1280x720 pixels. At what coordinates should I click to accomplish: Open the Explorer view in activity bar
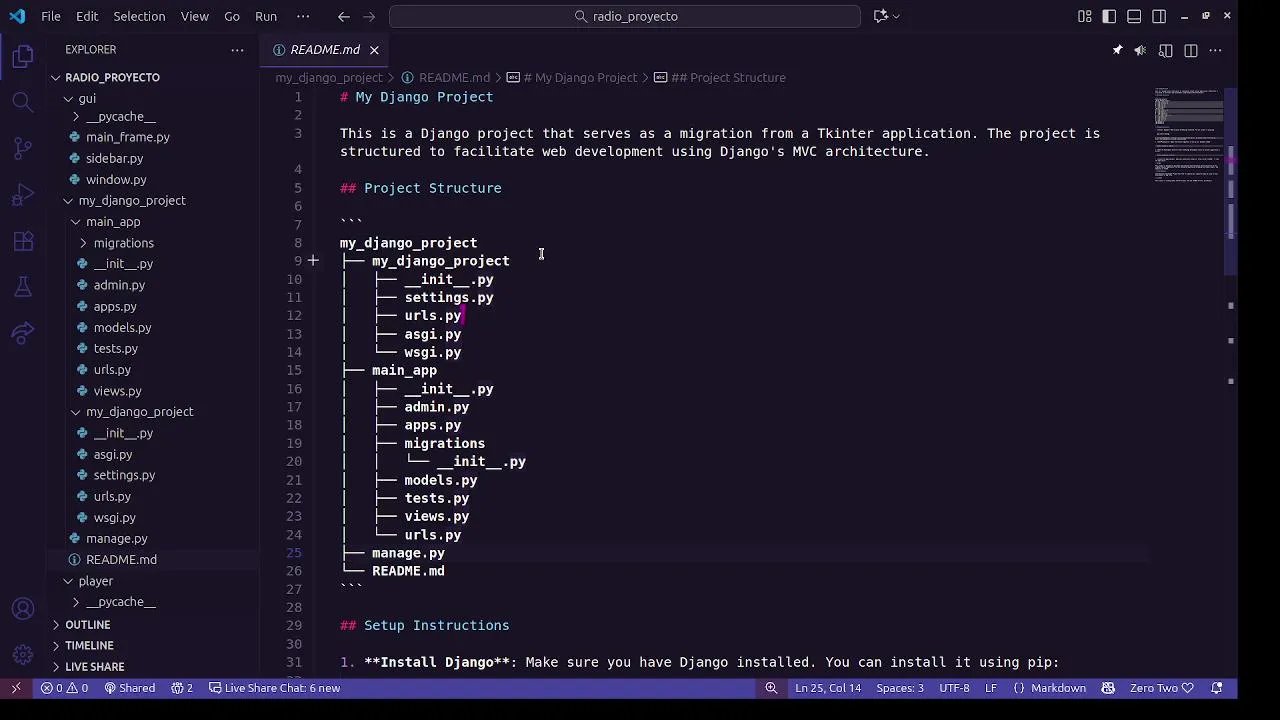(x=23, y=57)
